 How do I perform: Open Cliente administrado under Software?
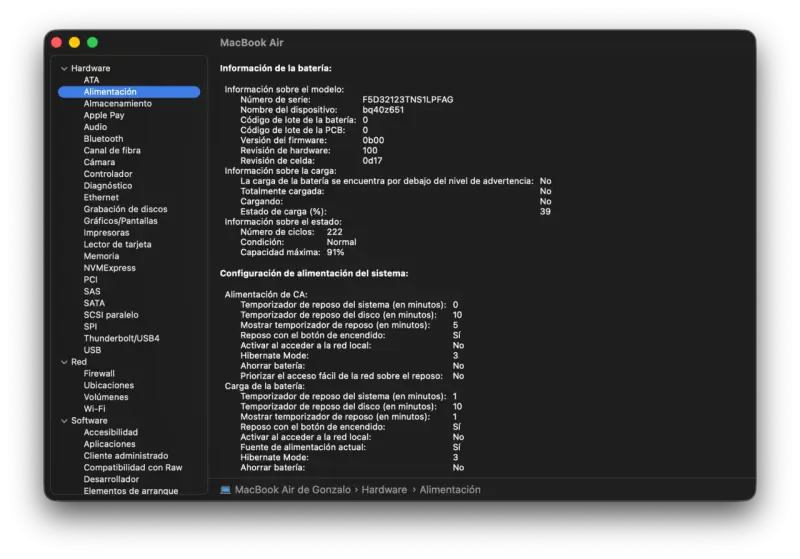(126, 455)
